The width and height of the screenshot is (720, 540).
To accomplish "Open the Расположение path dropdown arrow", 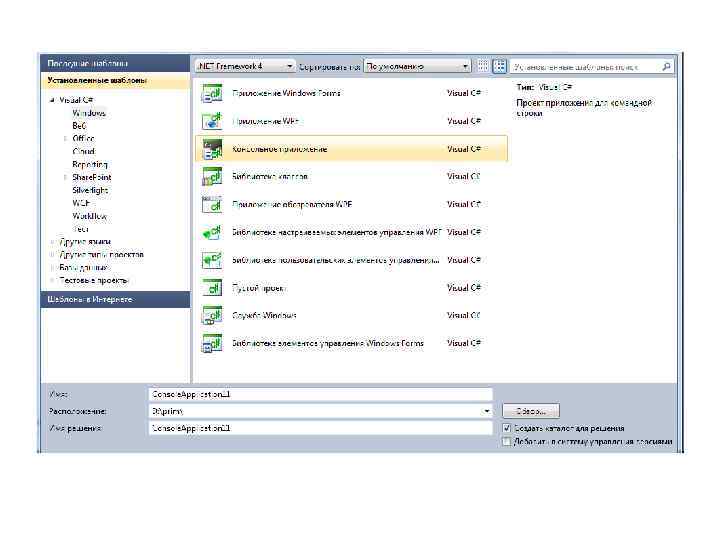I will click(486, 411).
